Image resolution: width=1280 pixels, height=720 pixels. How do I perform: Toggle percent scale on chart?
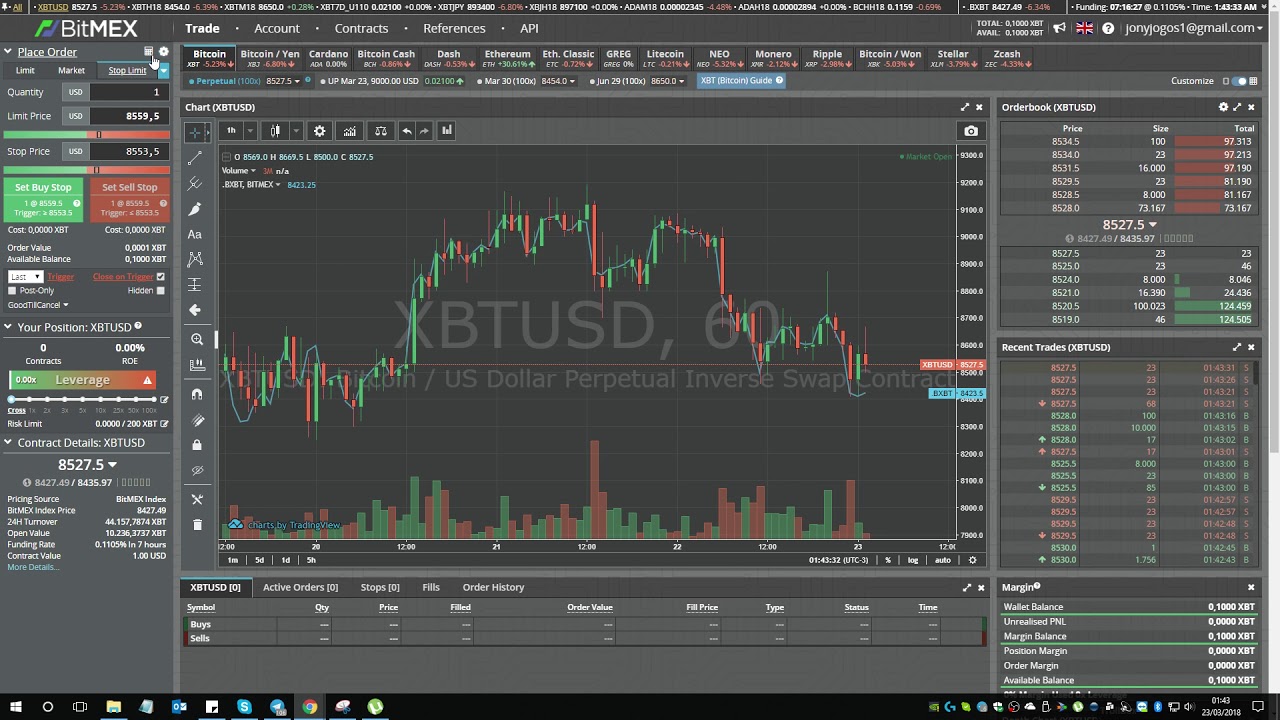(888, 560)
